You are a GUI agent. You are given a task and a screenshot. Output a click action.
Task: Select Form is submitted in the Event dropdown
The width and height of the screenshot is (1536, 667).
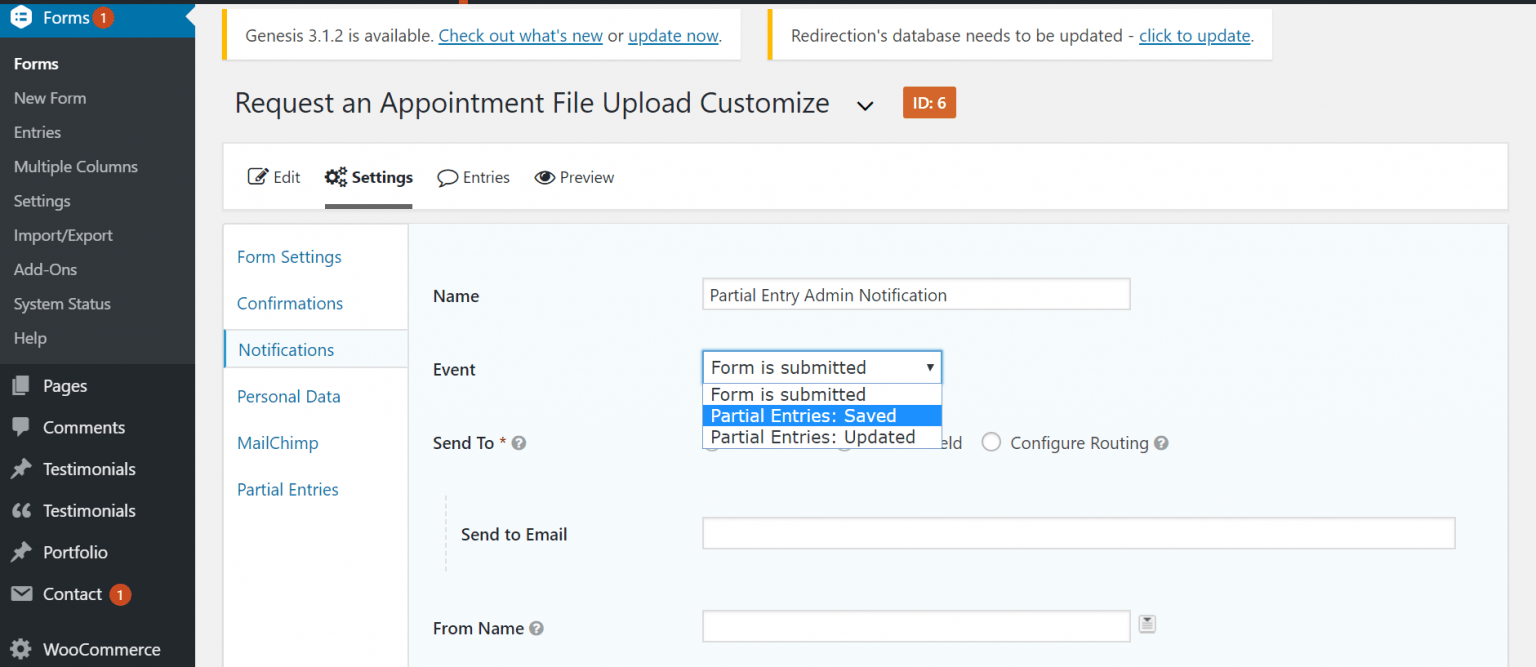click(786, 394)
